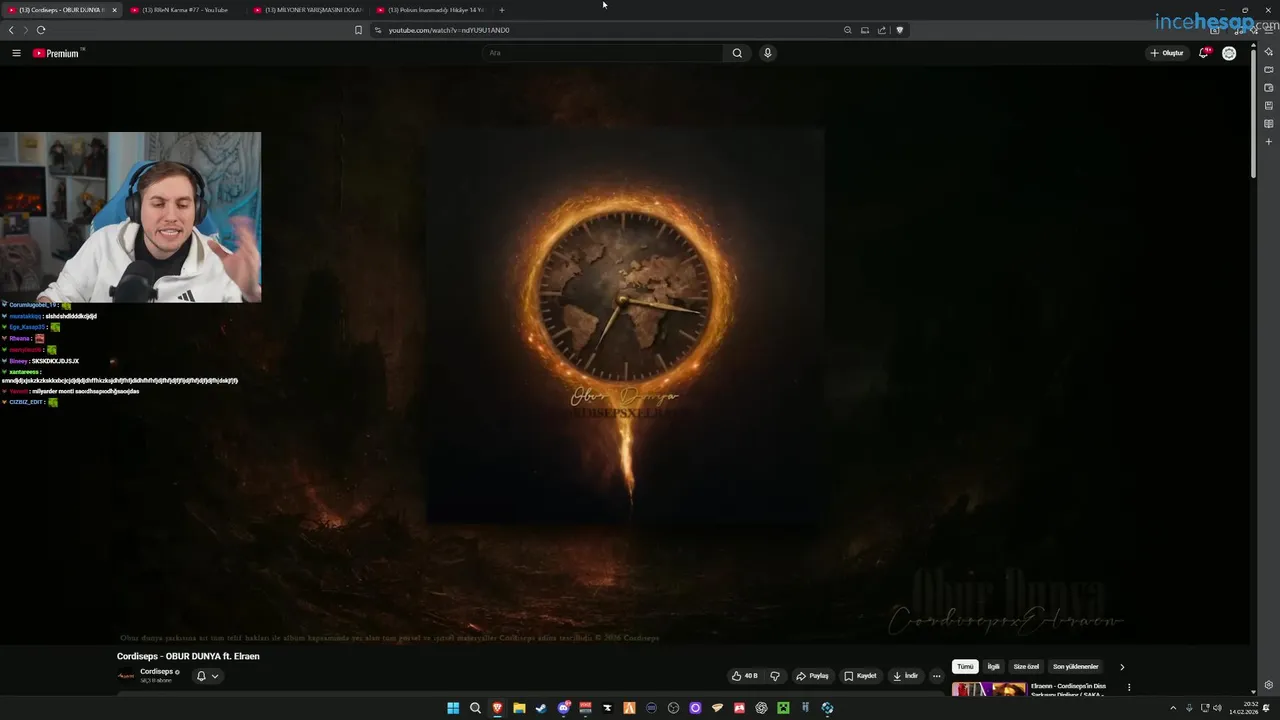Dislike the video with thumbs down
This screenshot has width=1280, height=720.
pos(775,676)
